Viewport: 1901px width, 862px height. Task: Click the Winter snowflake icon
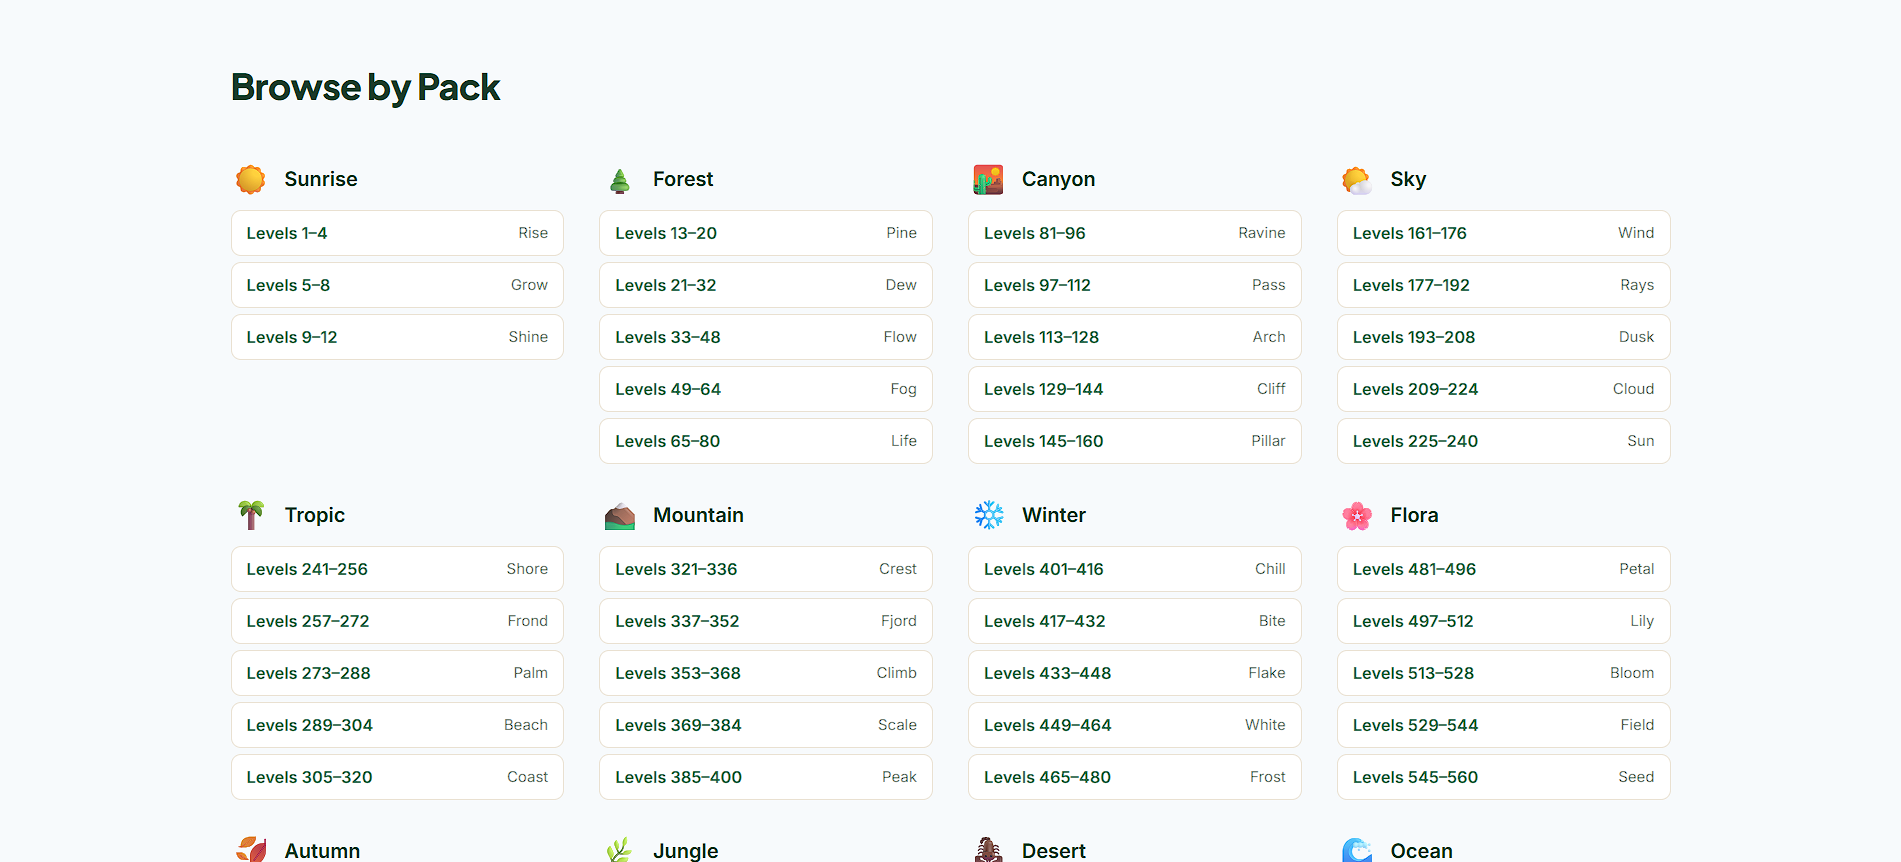coord(989,515)
